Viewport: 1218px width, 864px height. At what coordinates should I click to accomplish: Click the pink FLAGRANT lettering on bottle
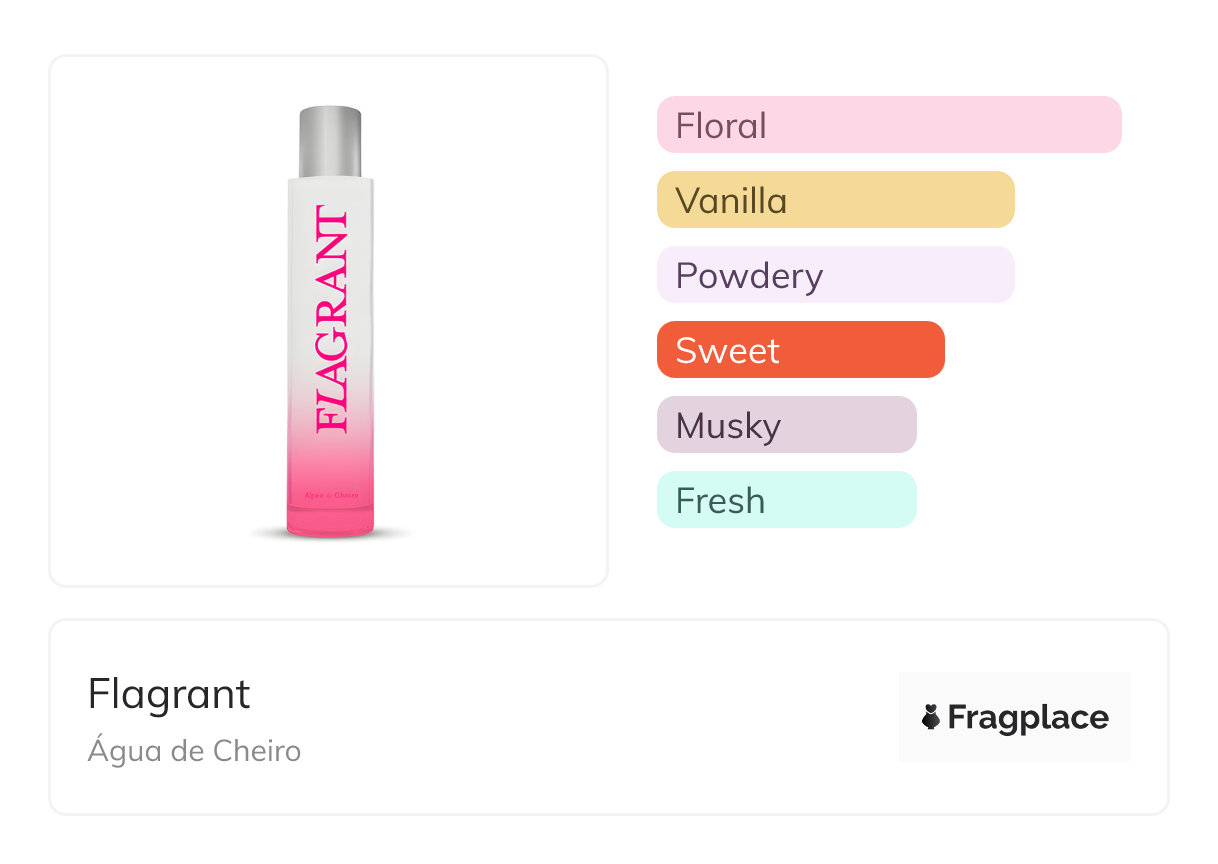pos(331,320)
